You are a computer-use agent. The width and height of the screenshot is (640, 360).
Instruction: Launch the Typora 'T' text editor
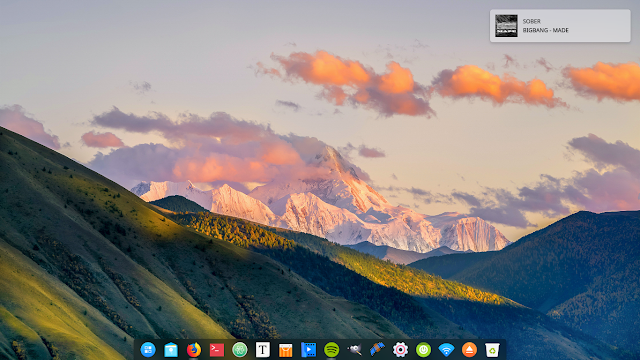coord(262,350)
